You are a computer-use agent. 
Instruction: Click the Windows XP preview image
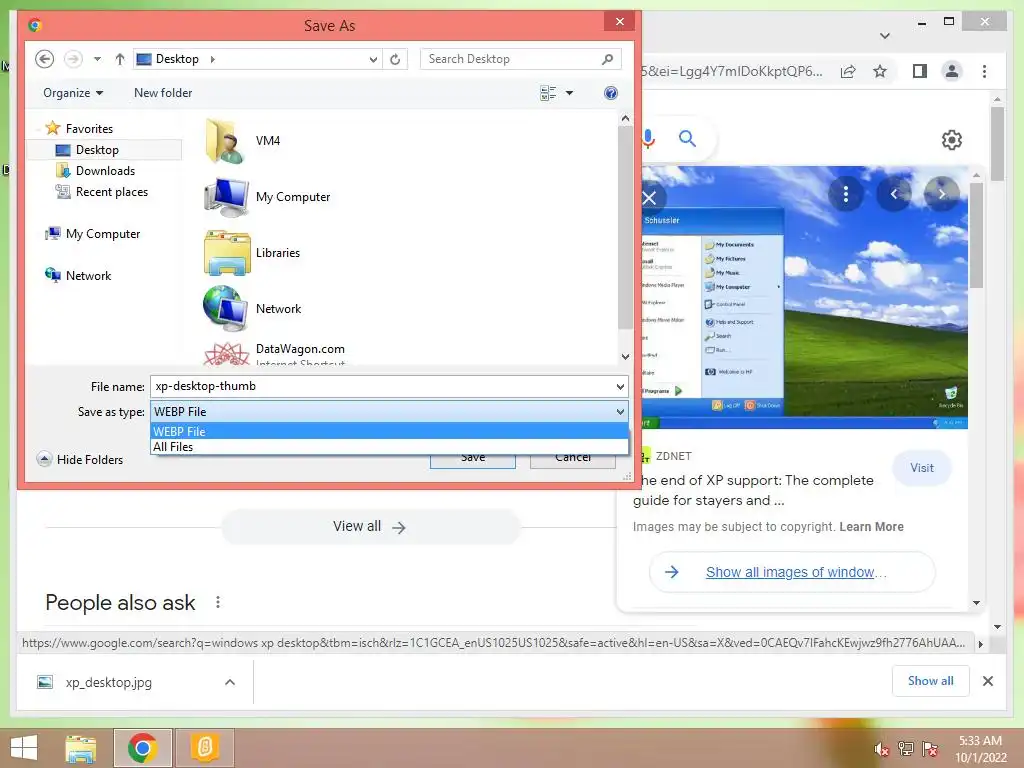point(805,298)
